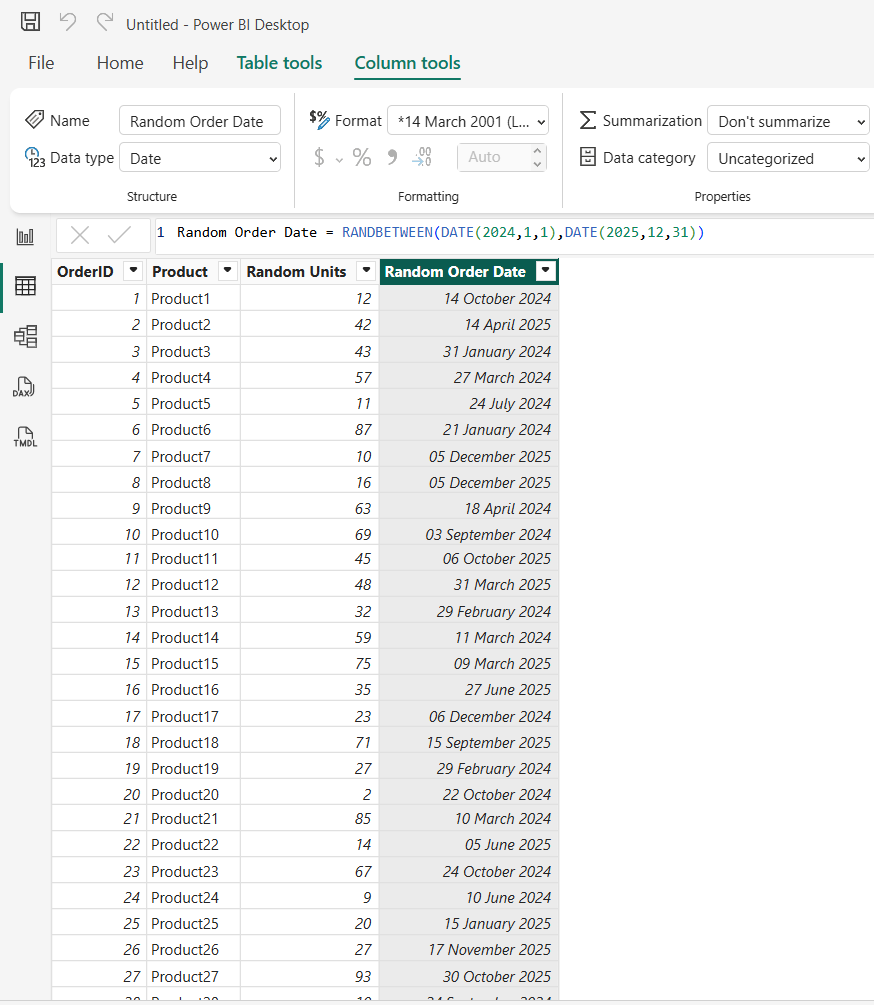The image size is (874, 1005).
Task: Apply percentage format icon
Action: 362,157
